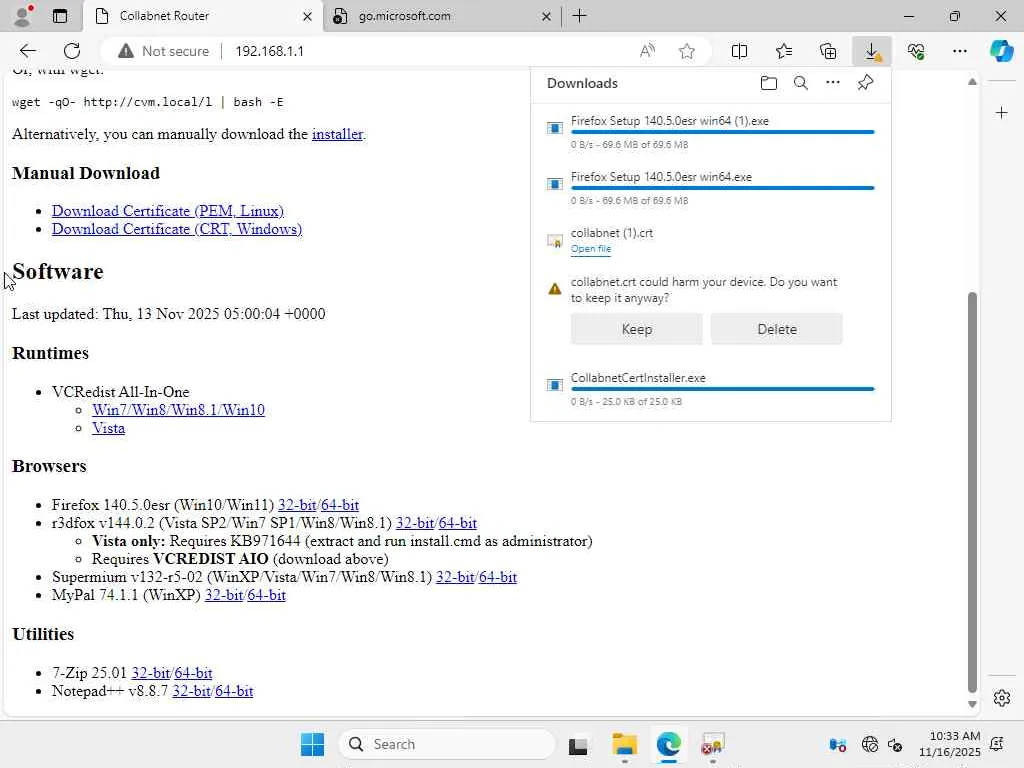Open taskbar clock showing 10:33 AM
The width and height of the screenshot is (1024, 768).
[x=950, y=744]
